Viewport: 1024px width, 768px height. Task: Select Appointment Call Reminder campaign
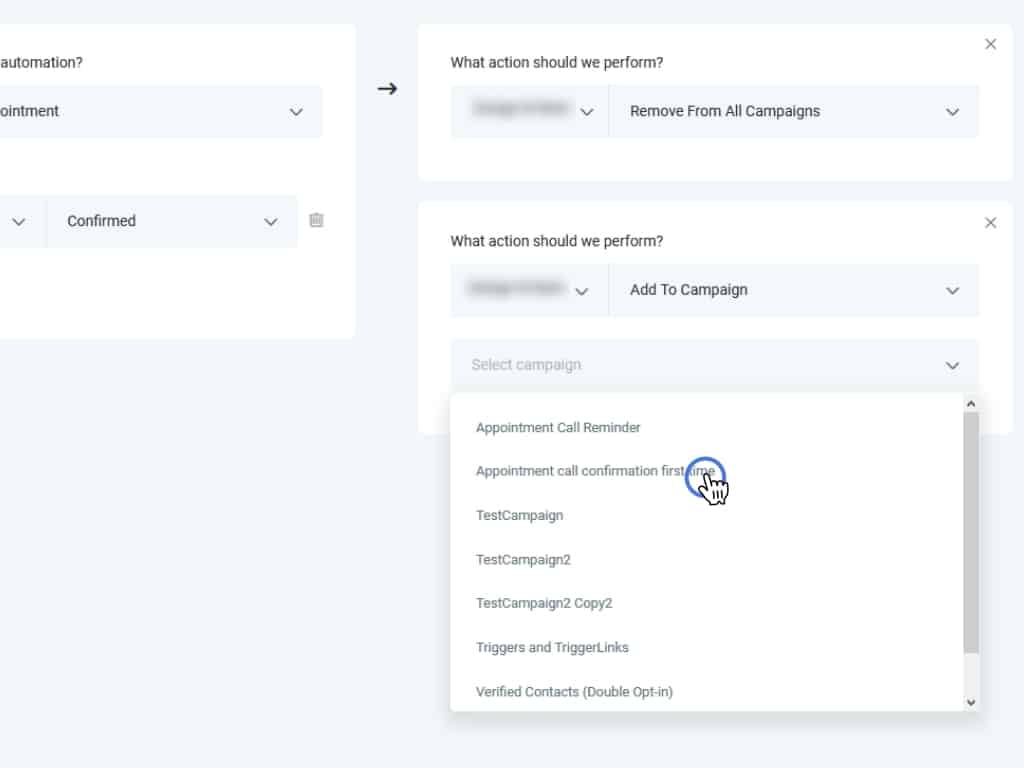tap(558, 428)
